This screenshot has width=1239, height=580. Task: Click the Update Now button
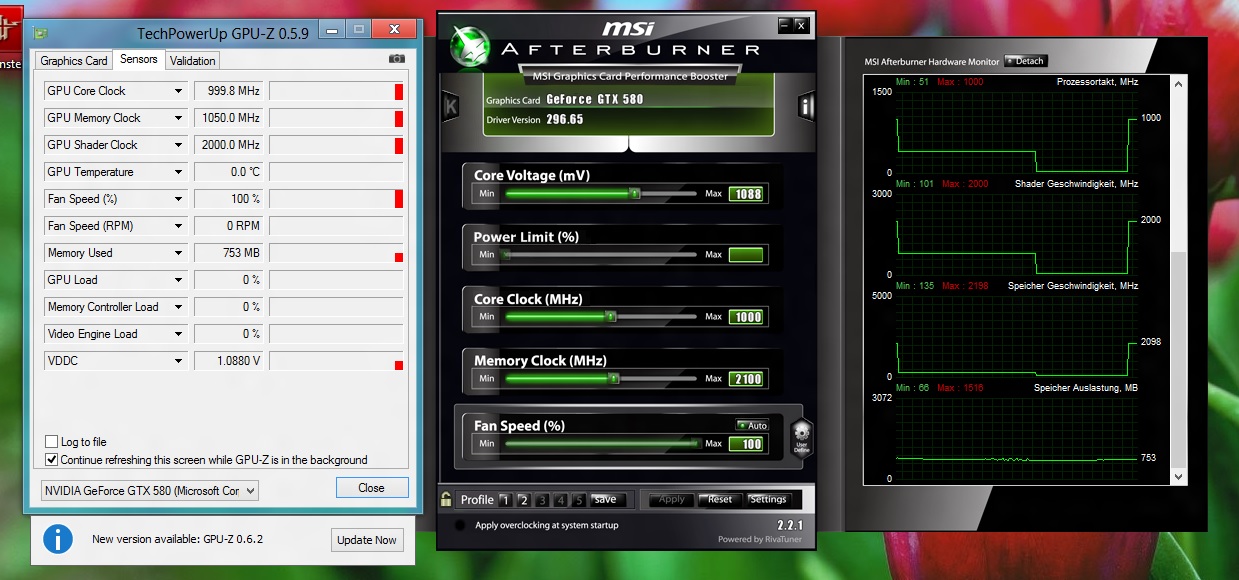366,539
